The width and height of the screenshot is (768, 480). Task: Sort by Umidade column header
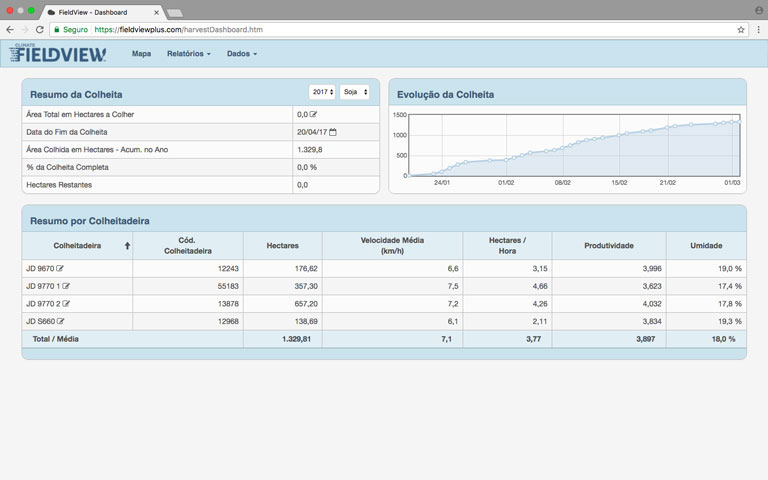tap(706, 245)
